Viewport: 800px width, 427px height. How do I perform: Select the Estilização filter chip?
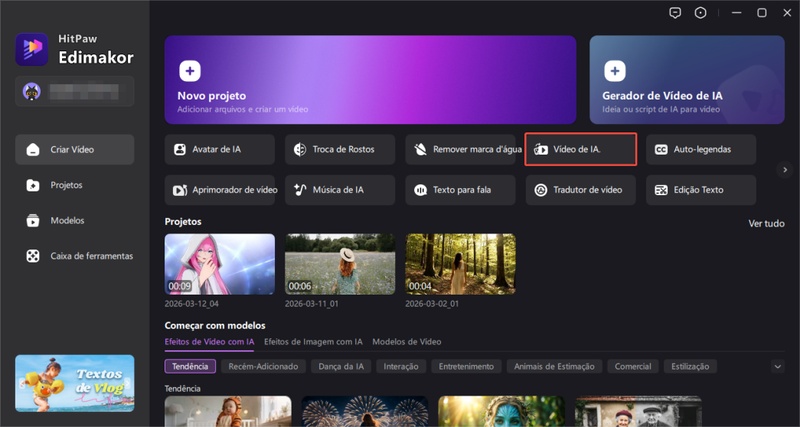click(690, 366)
